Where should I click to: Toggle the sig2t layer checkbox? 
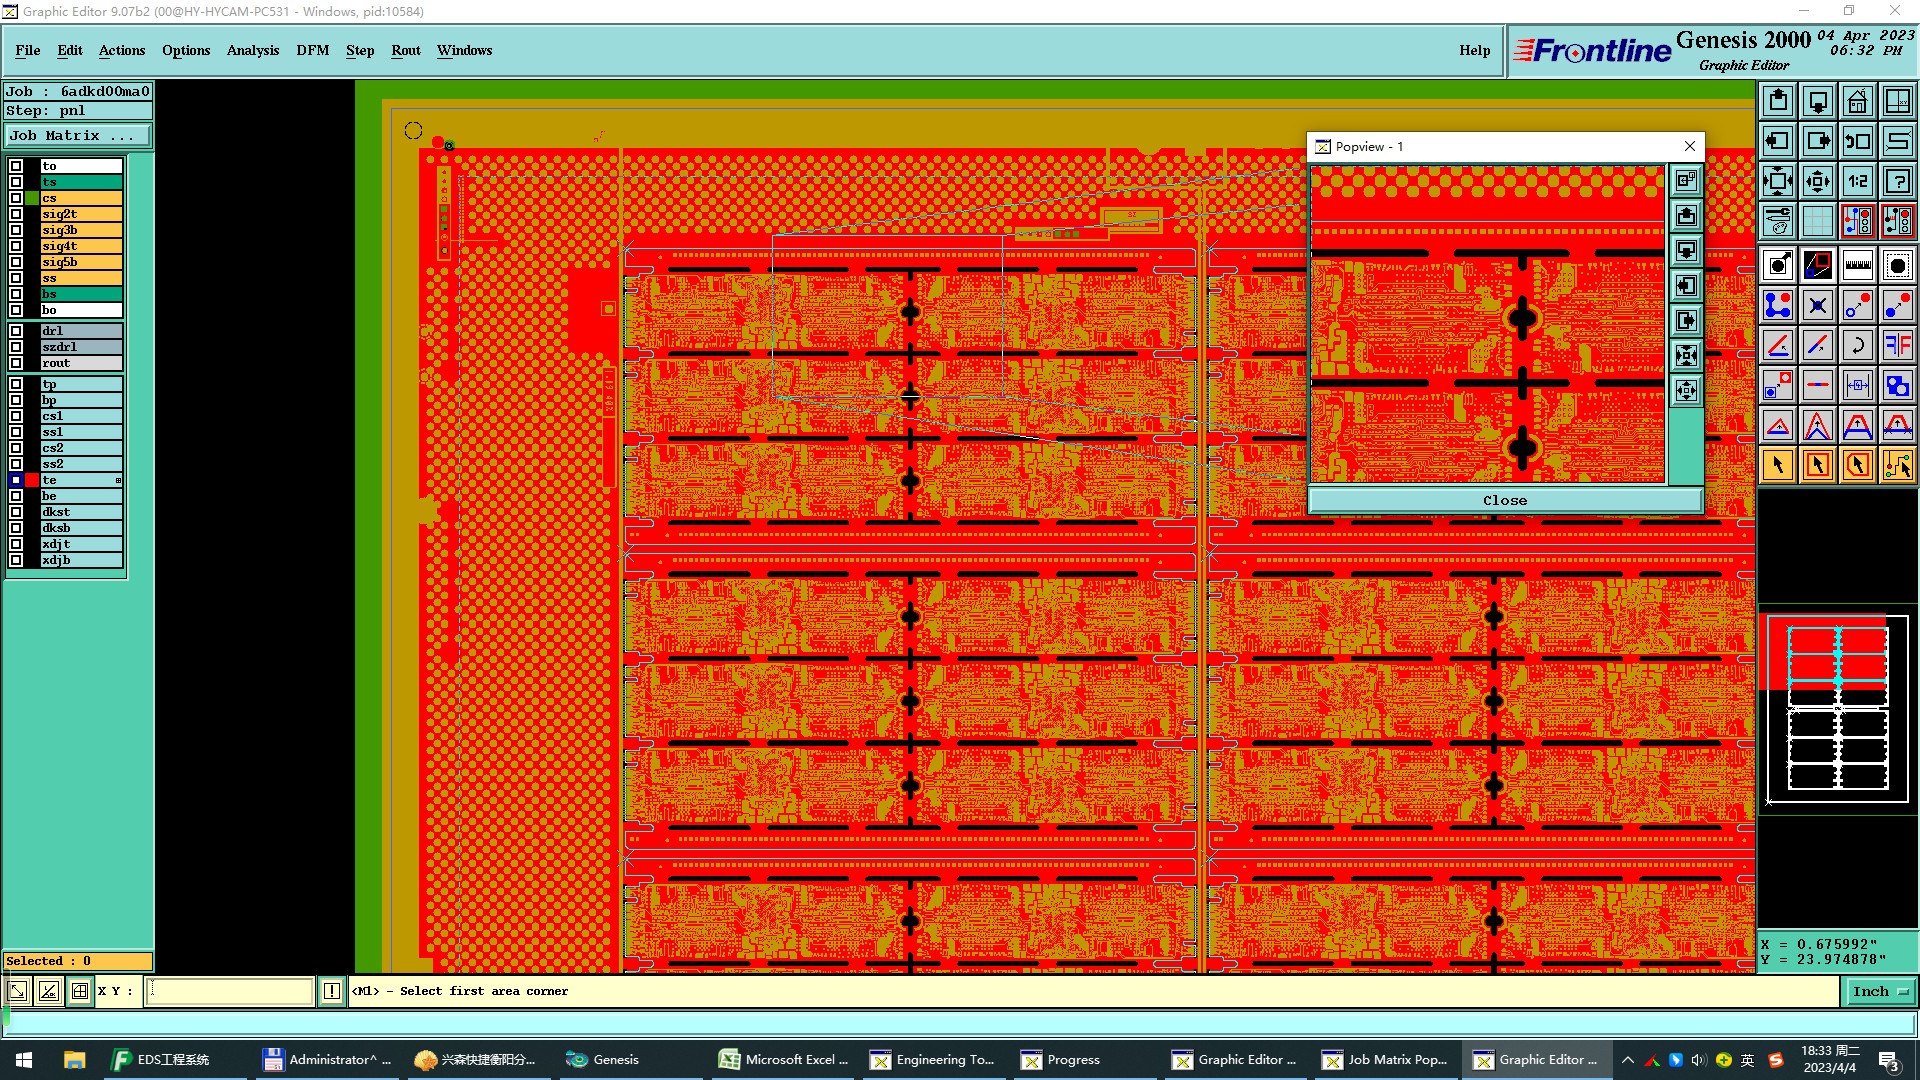coord(16,214)
